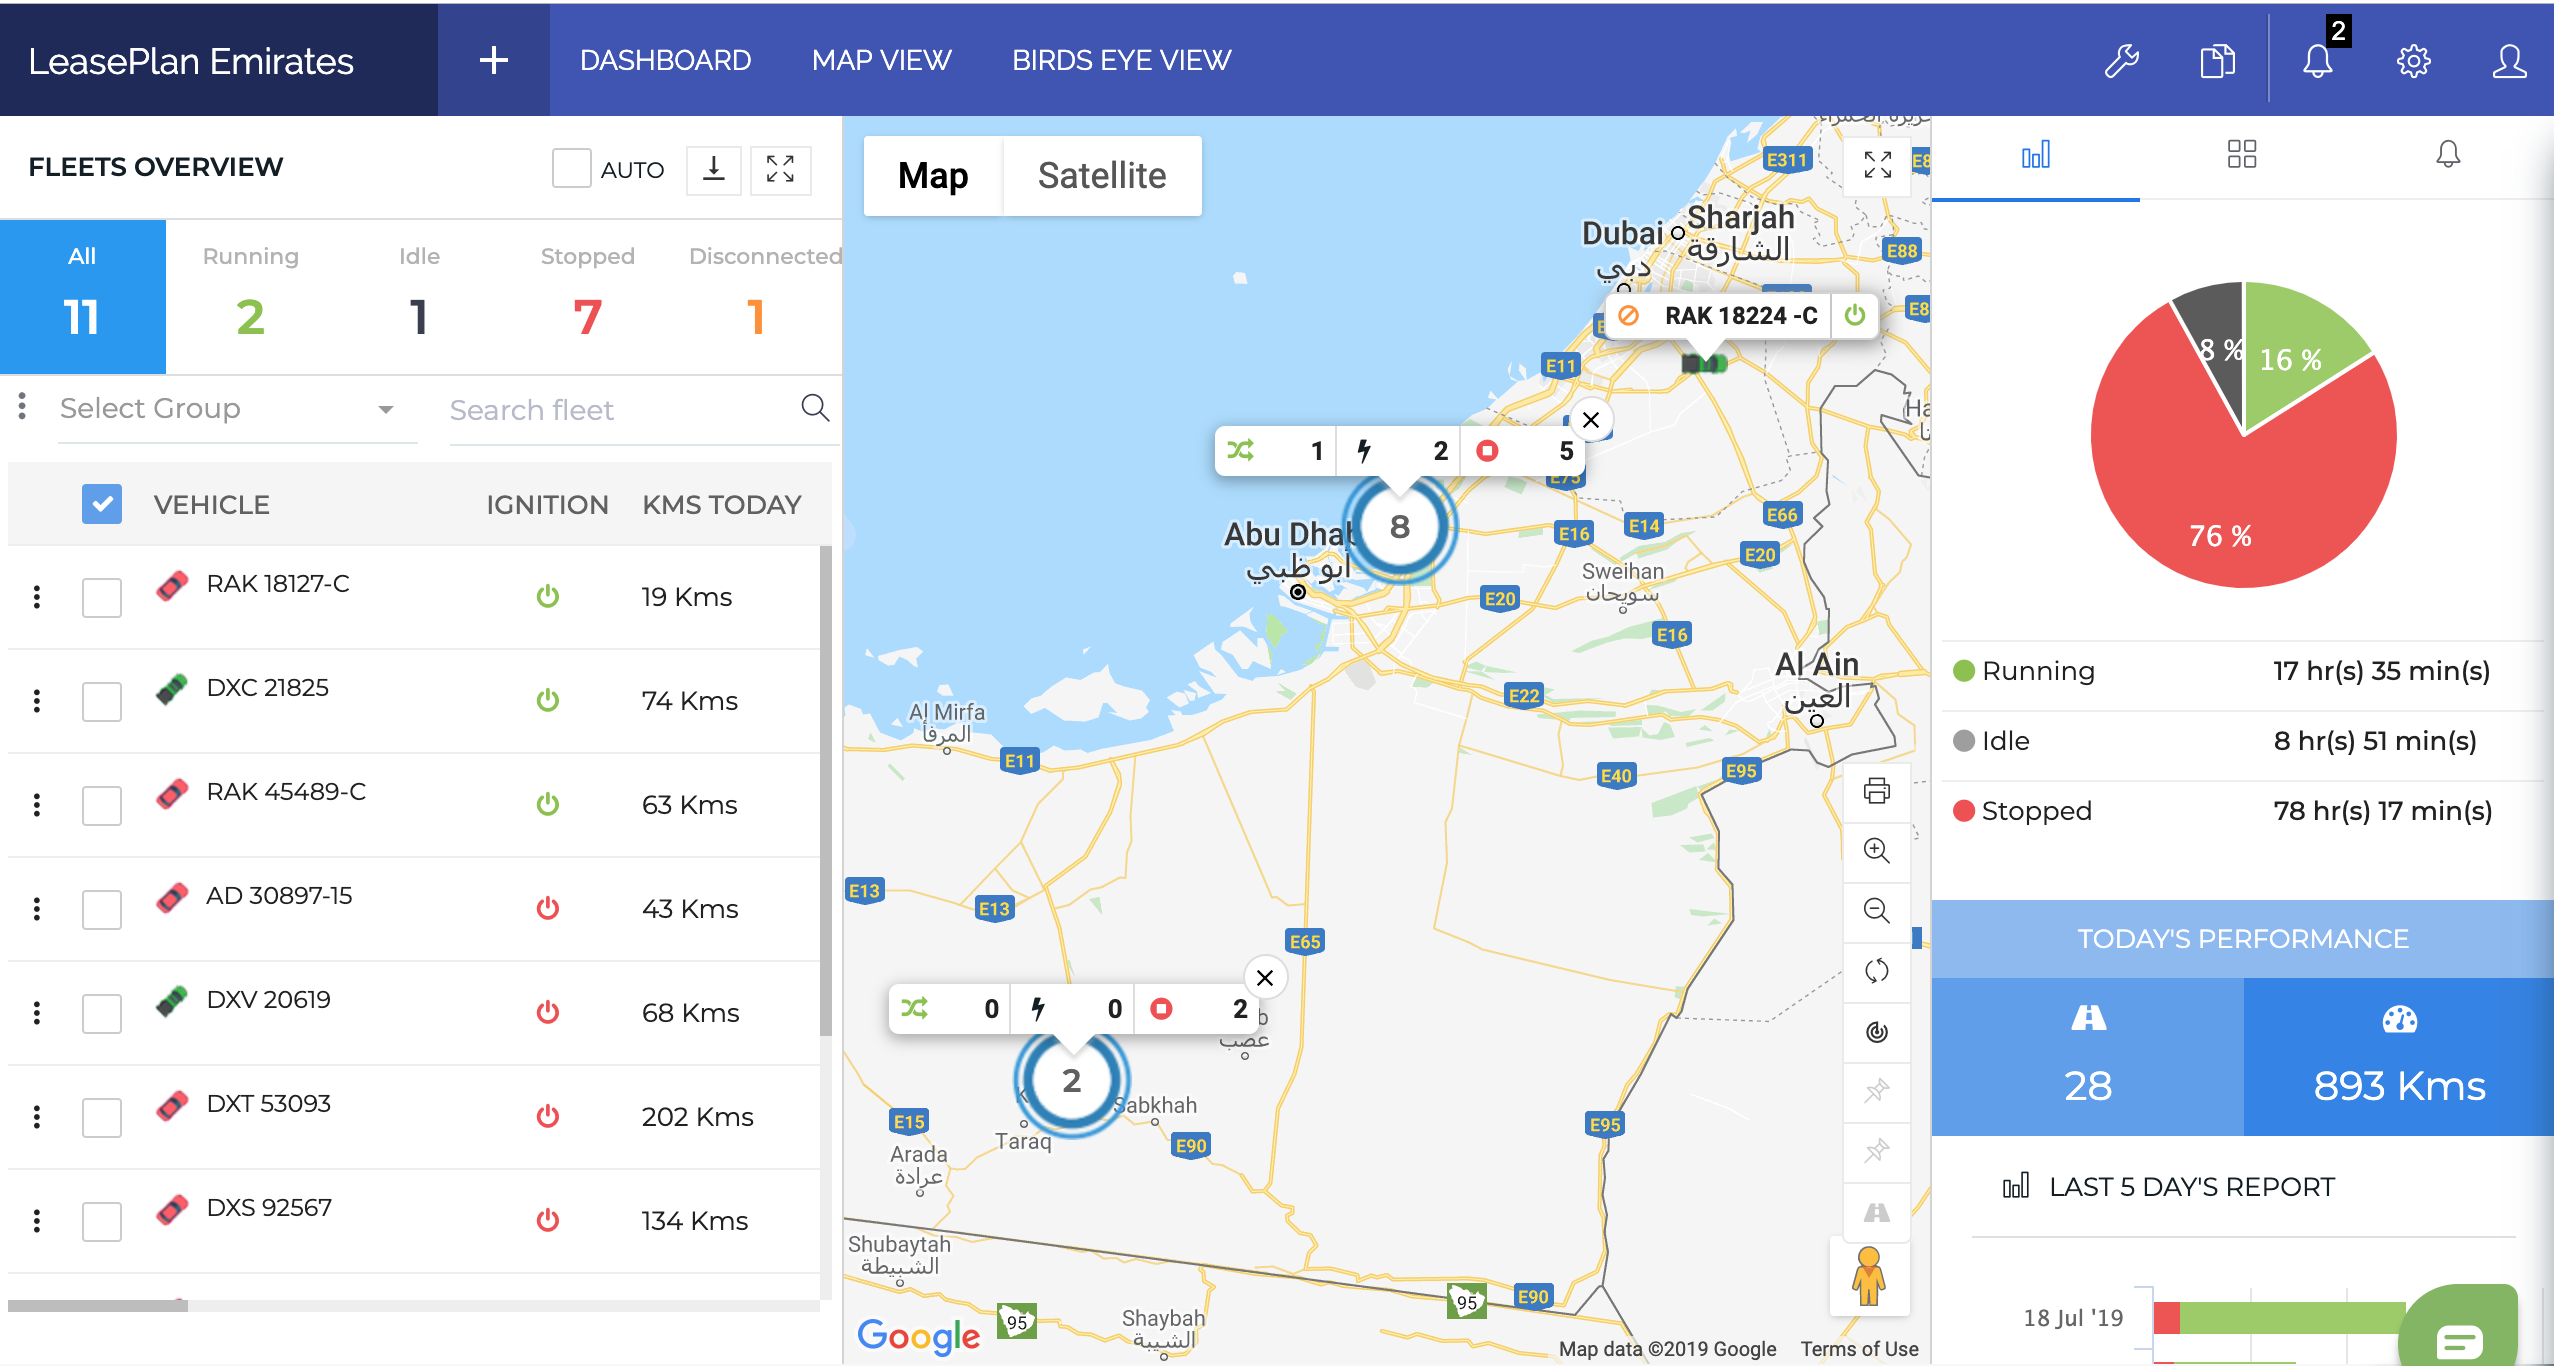Viewport: 2554px width, 1366px height.
Task: Switch map to Satellite view
Action: [x=1102, y=176]
